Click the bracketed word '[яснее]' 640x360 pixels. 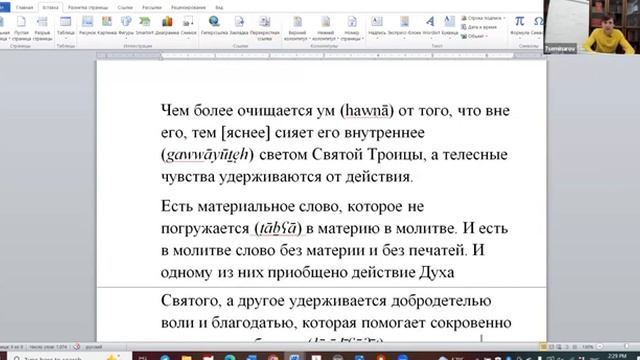click(x=246, y=133)
